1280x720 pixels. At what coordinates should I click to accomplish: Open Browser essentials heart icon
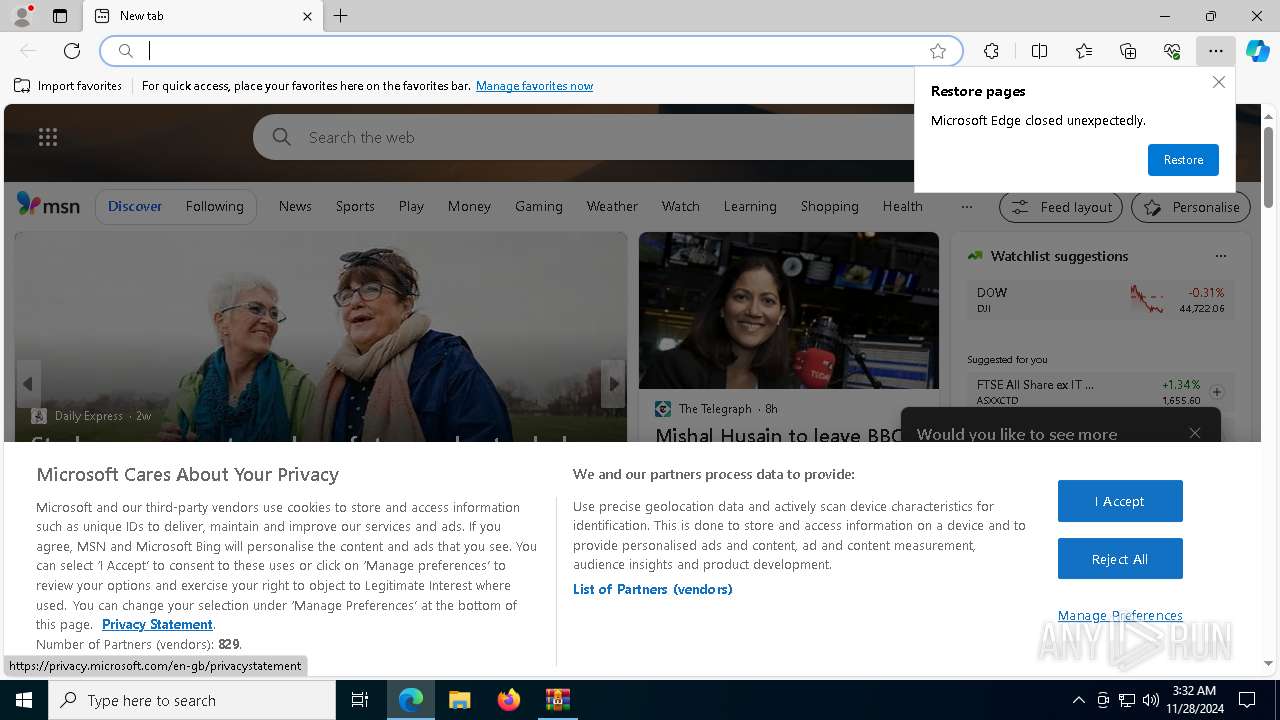click(x=1172, y=51)
